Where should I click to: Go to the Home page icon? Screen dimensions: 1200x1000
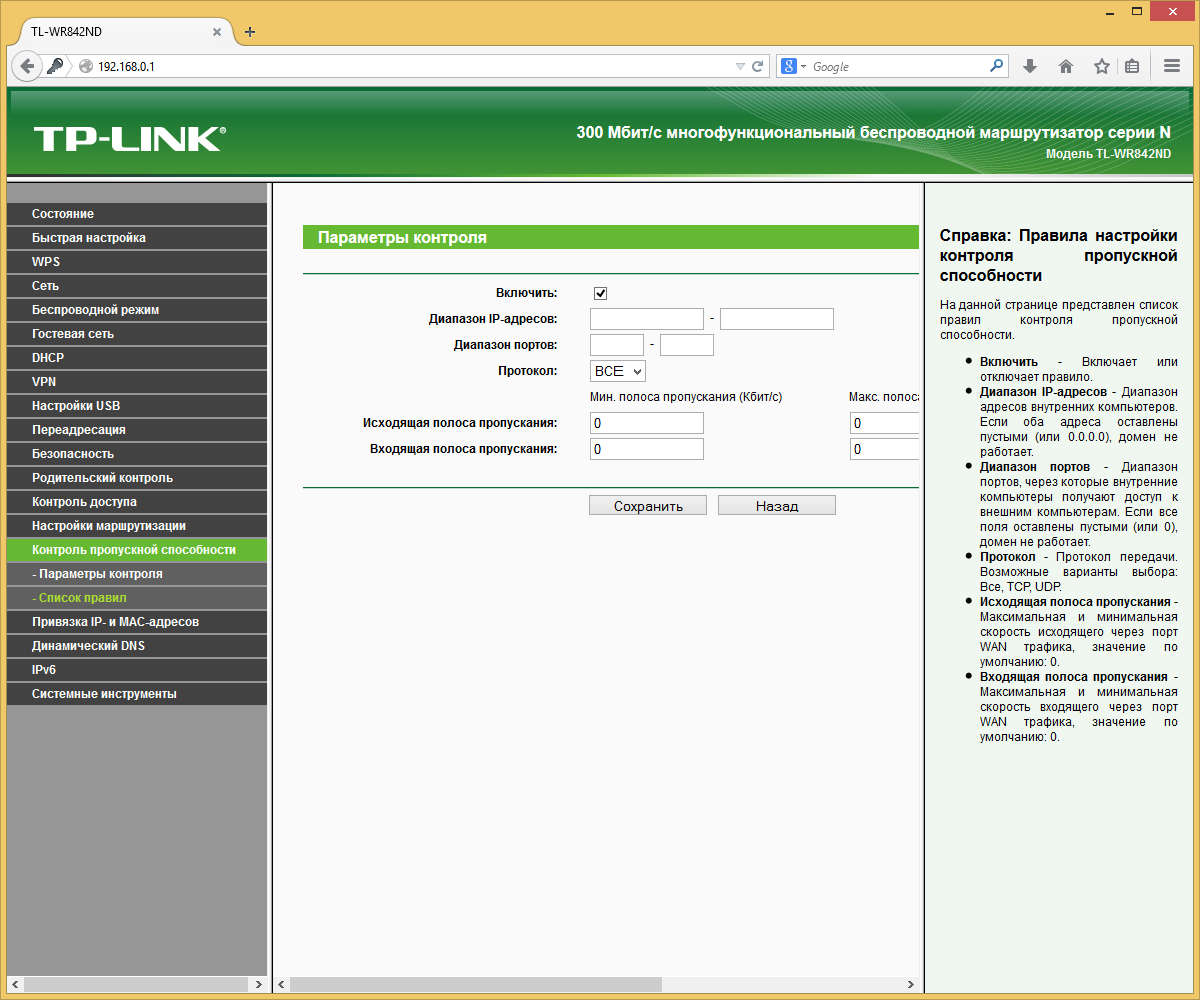click(x=1066, y=66)
